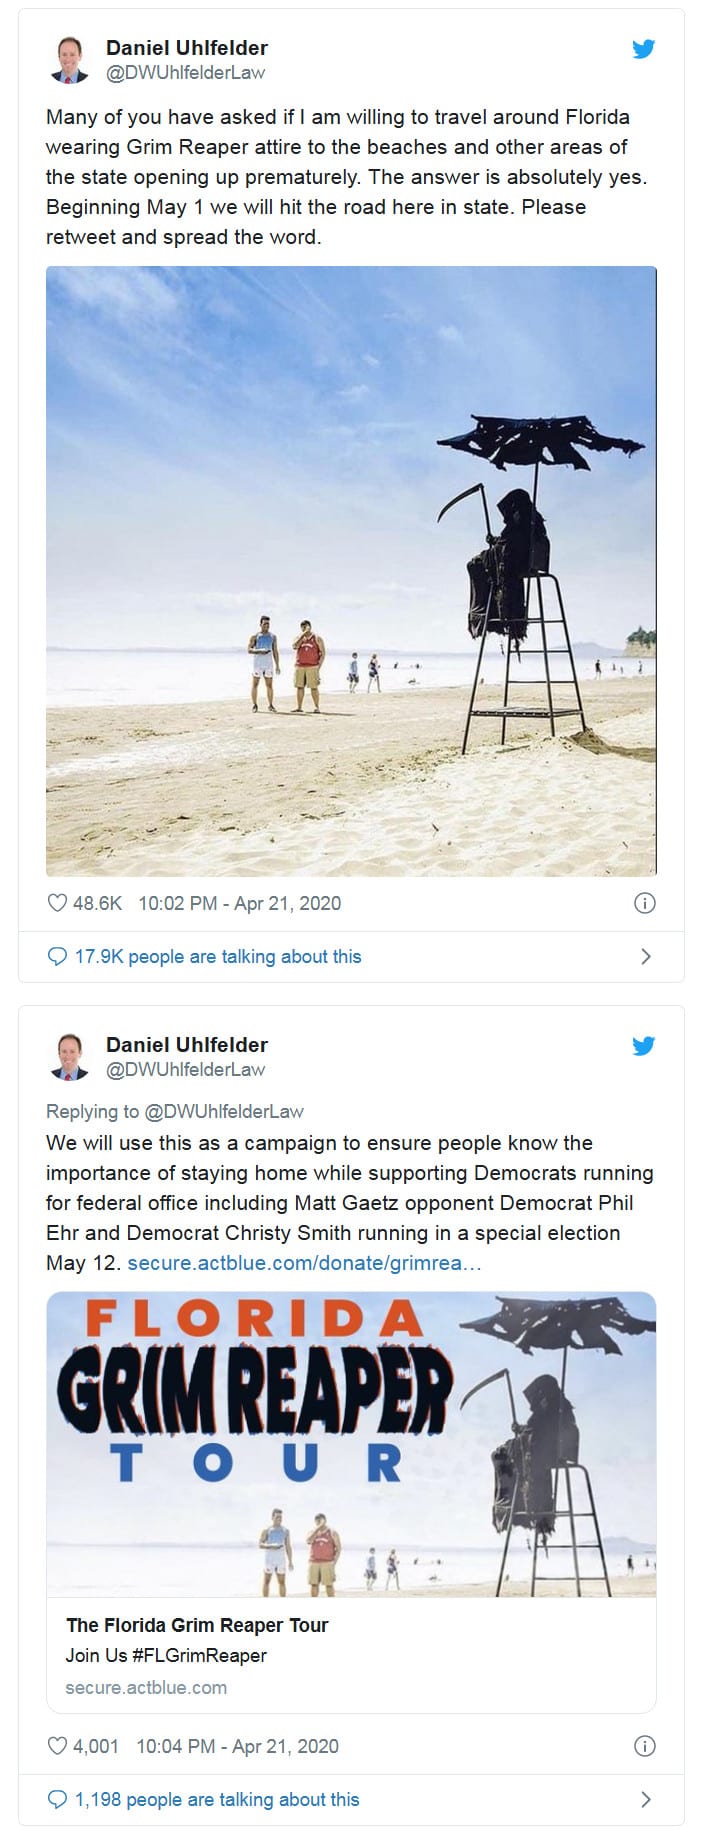Like the first tweet with heart icon
The image size is (707, 1840).
point(58,903)
